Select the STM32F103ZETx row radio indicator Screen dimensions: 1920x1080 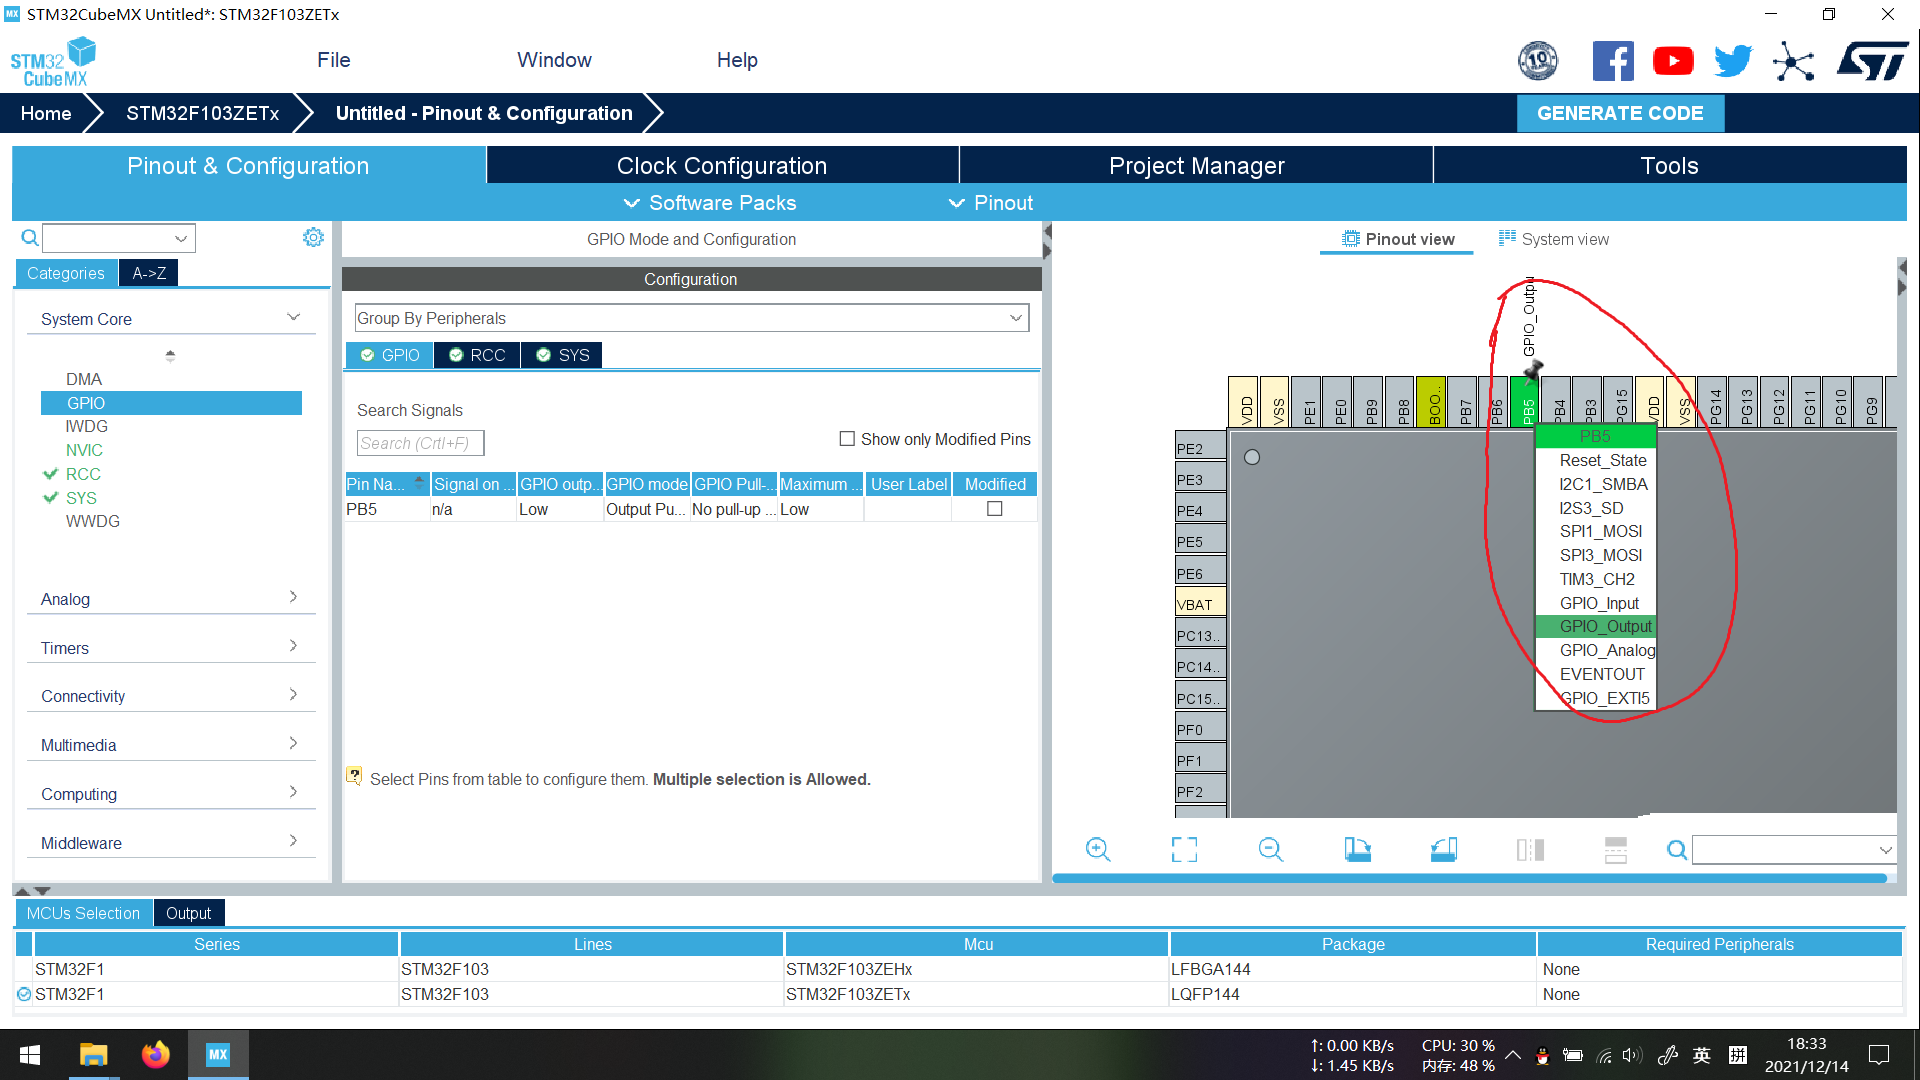pyautogui.click(x=24, y=994)
